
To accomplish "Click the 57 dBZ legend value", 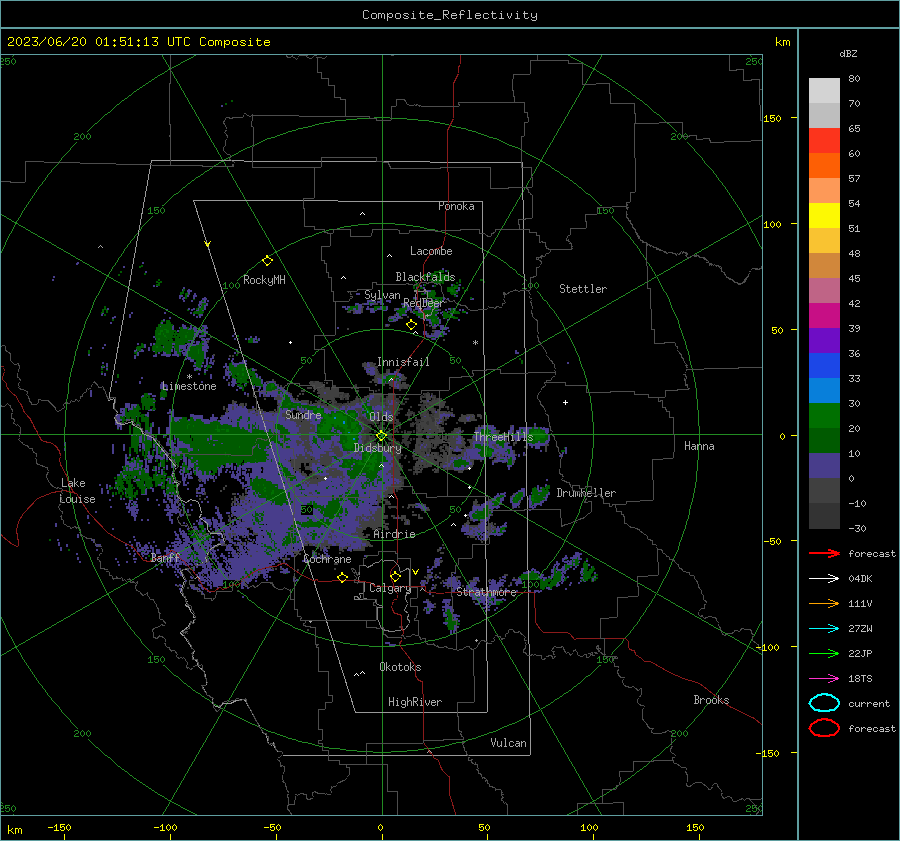I will (x=854, y=179).
